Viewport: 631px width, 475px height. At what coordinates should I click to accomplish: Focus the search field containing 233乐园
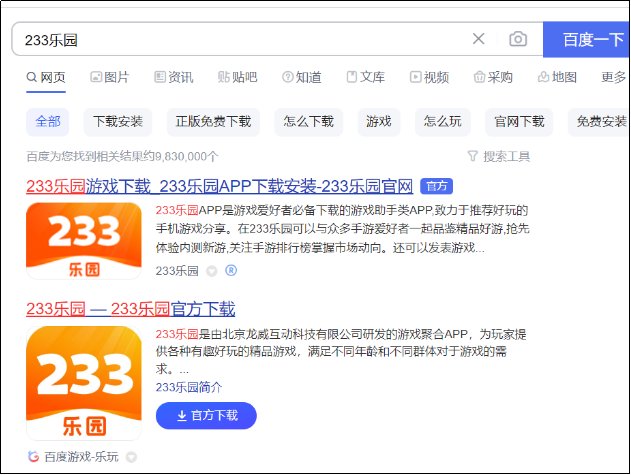pyautogui.click(x=241, y=39)
